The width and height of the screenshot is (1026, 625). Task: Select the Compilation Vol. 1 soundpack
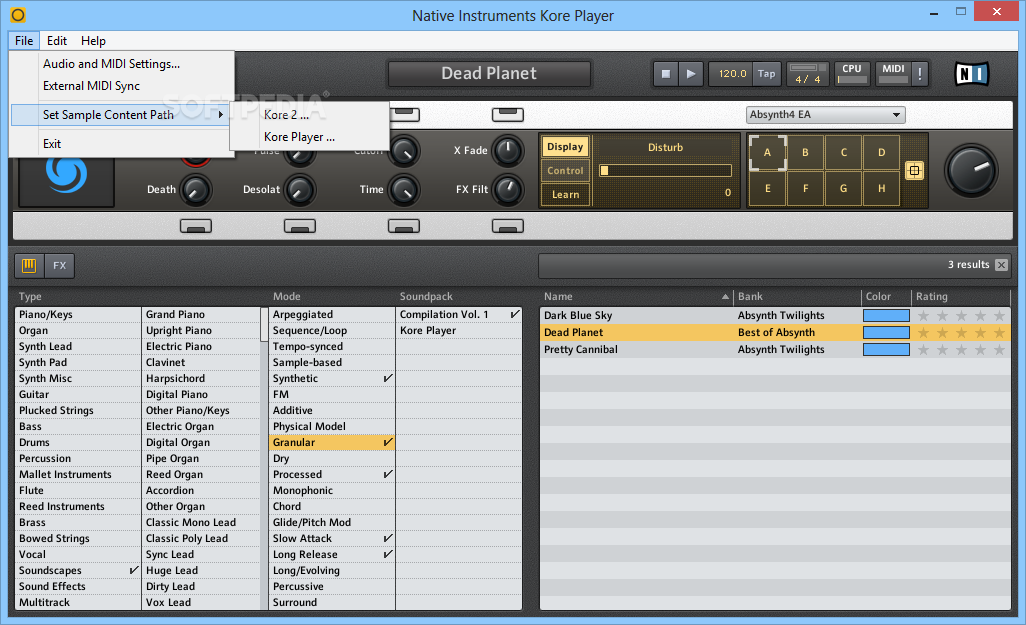pyautogui.click(x=459, y=315)
